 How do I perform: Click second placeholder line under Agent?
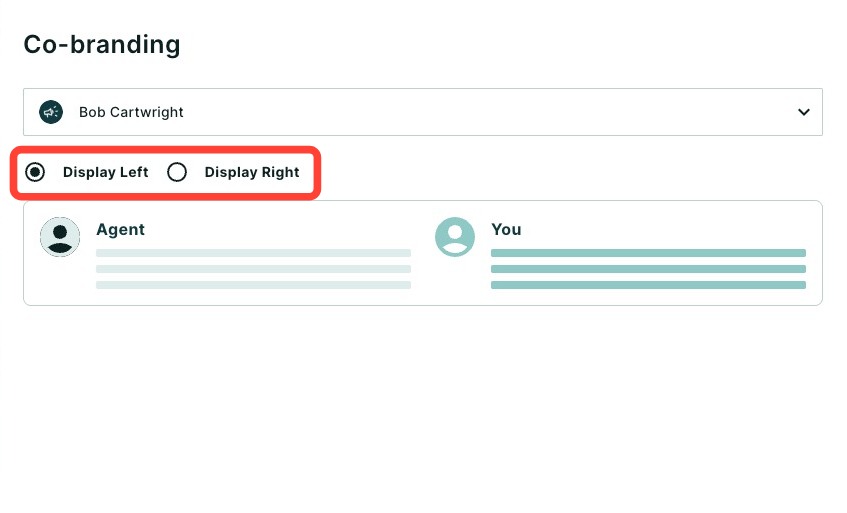(253, 269)
